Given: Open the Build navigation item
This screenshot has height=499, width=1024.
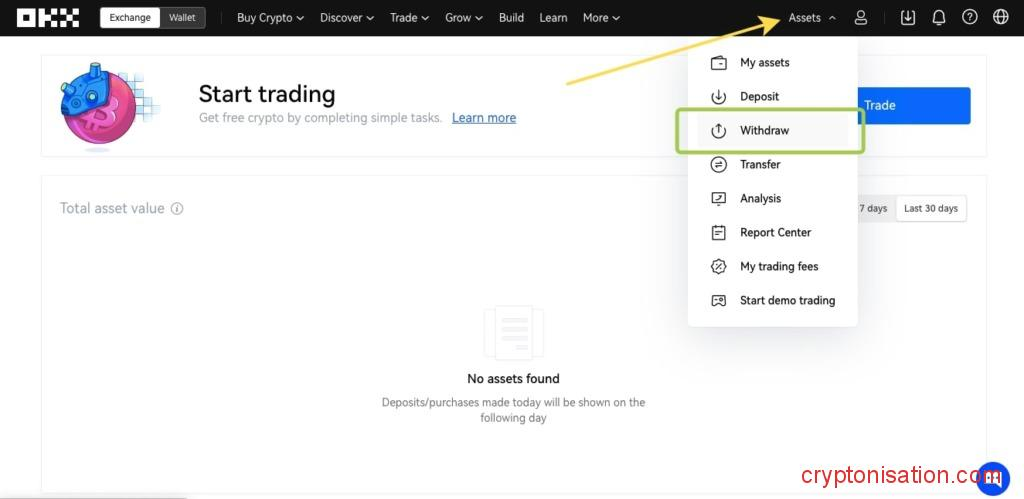Looking at the screenshot, I should click(x=511, y=17).
